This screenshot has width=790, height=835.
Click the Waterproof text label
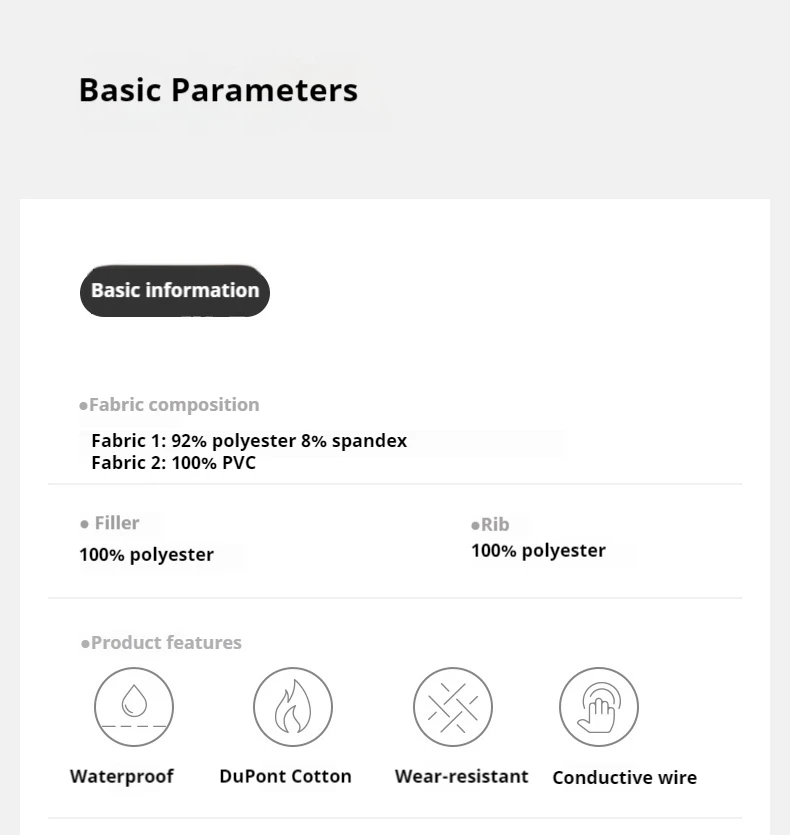coord(121,776)
